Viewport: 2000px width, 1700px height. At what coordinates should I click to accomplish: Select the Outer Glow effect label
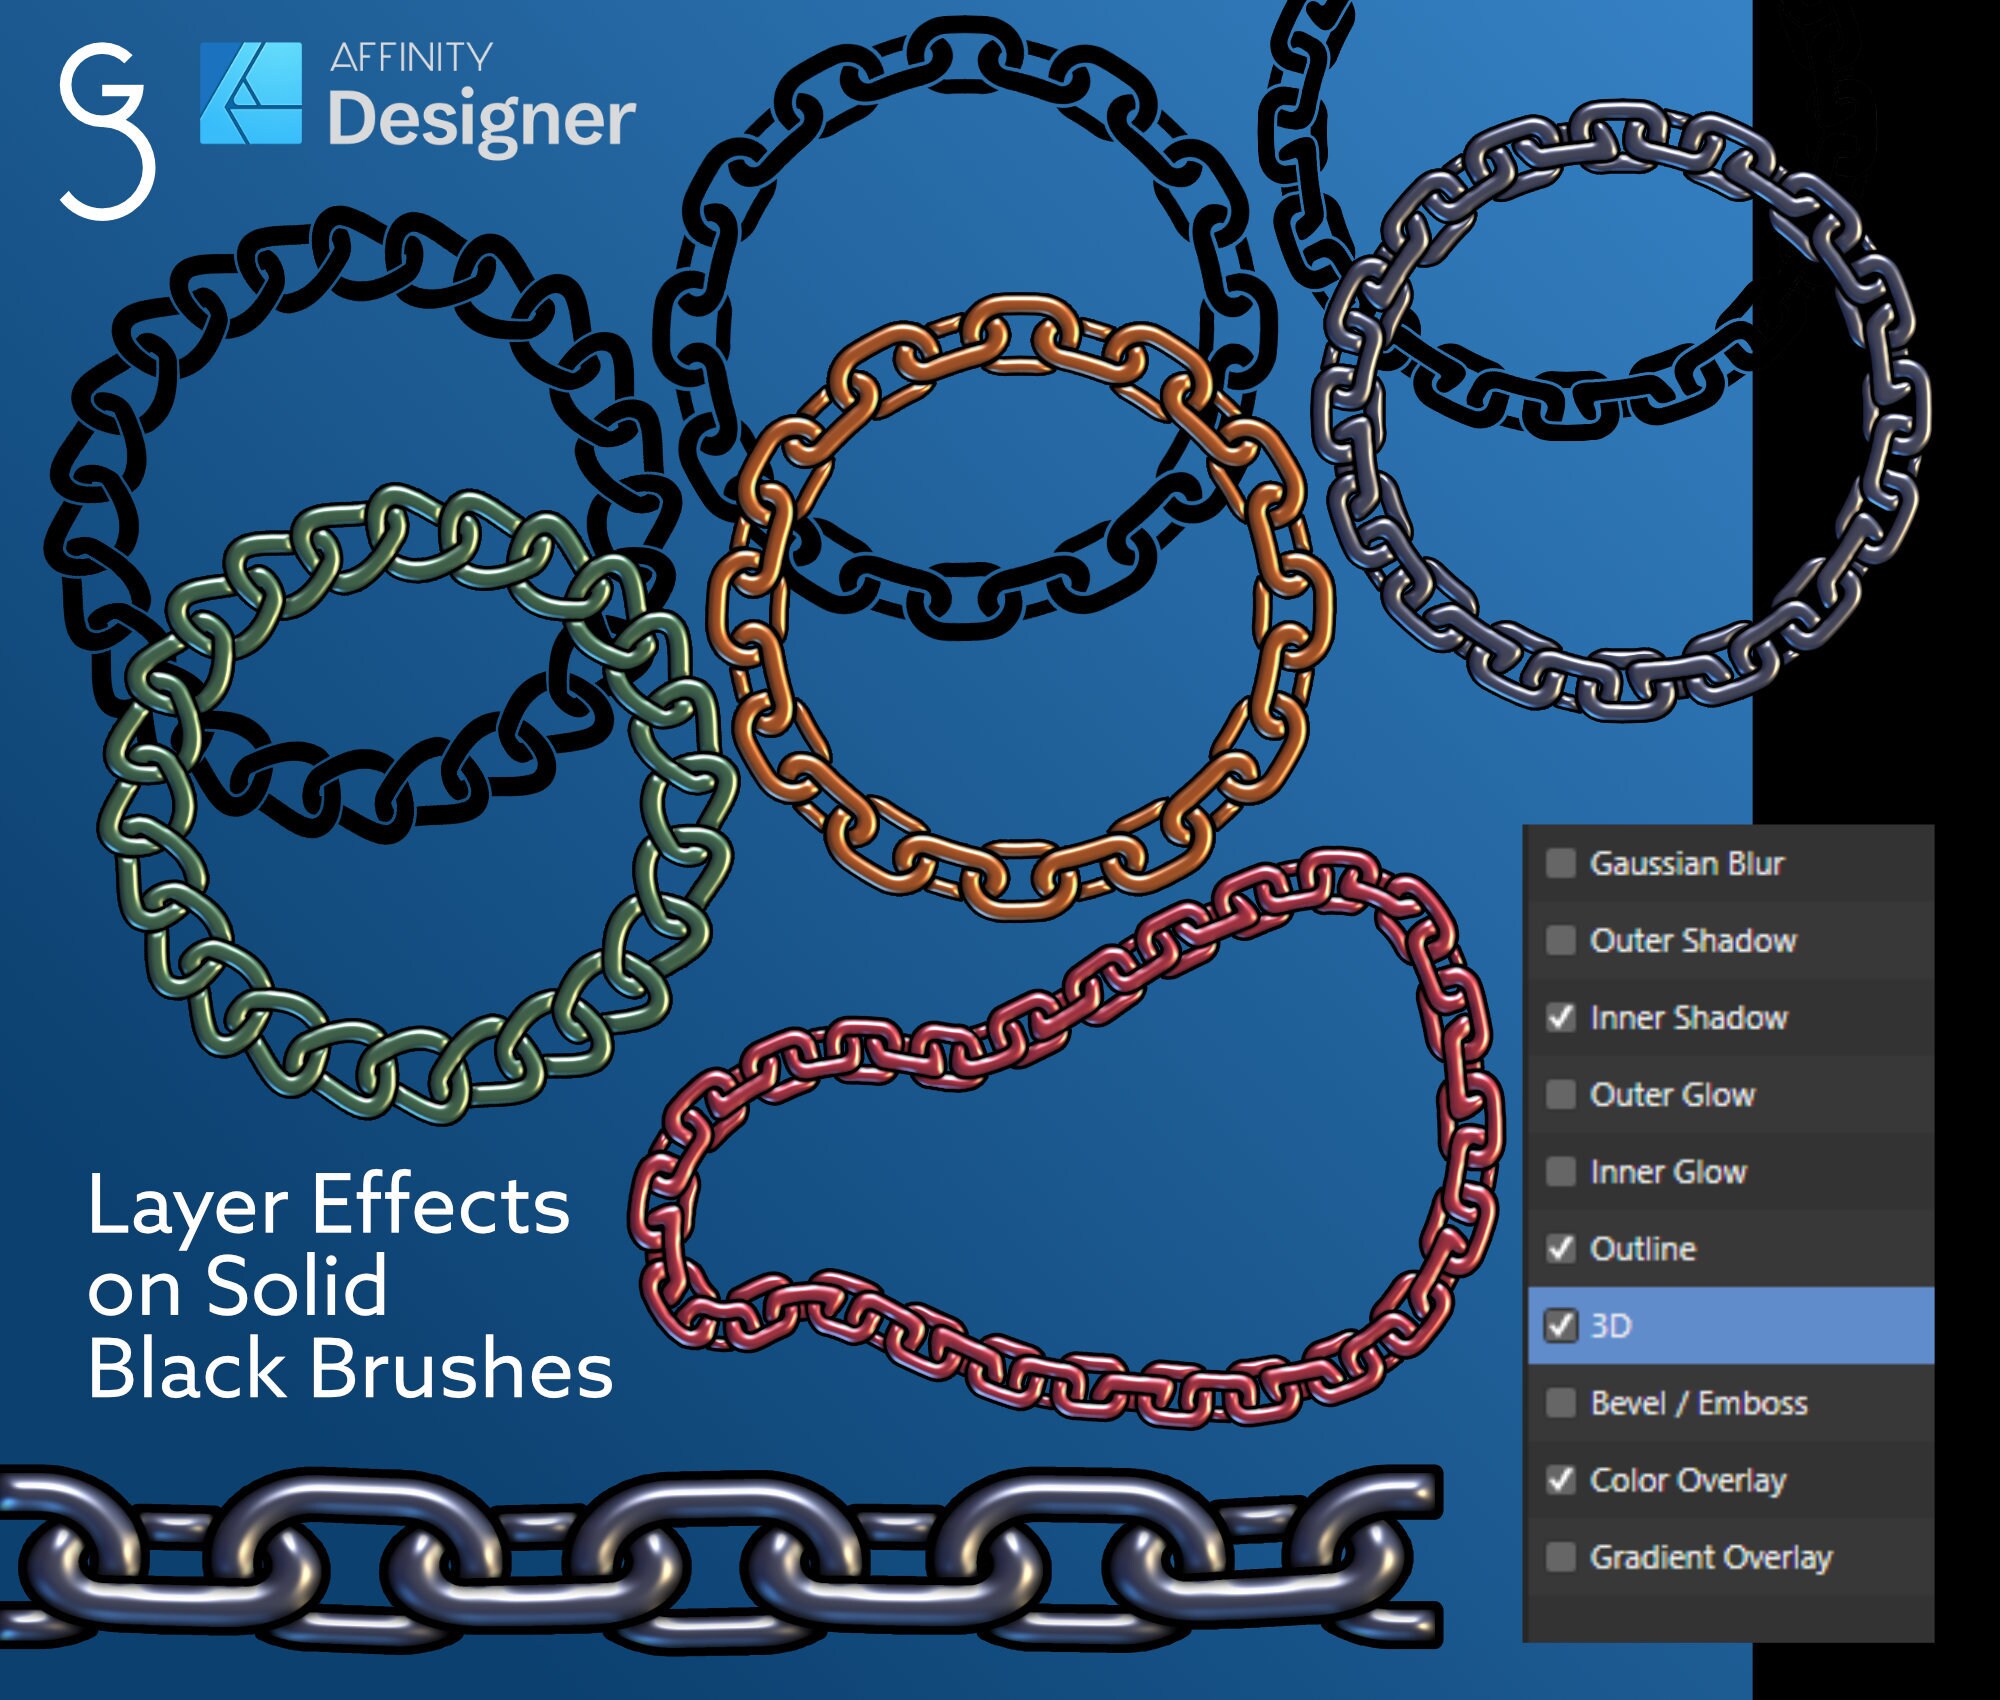1673,1094
